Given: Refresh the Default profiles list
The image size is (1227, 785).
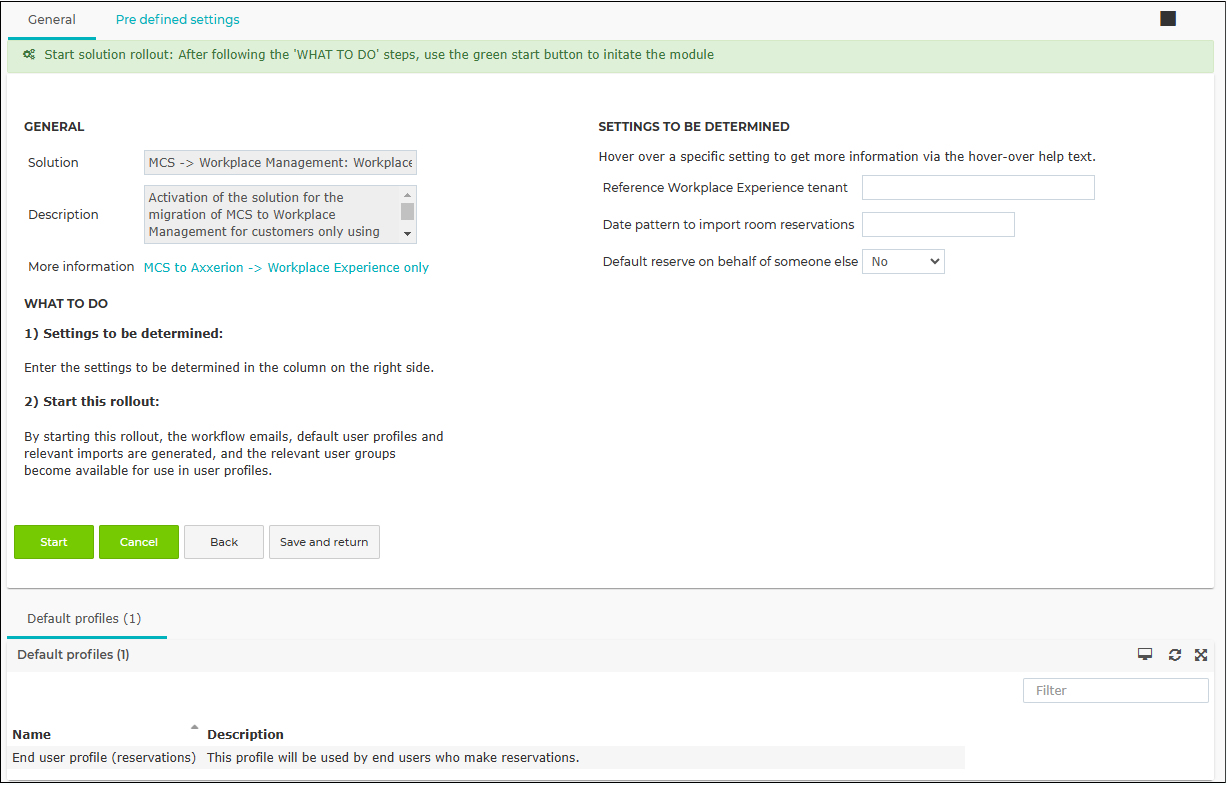Looking at the screenshot, I should [x=1175, y=654].
